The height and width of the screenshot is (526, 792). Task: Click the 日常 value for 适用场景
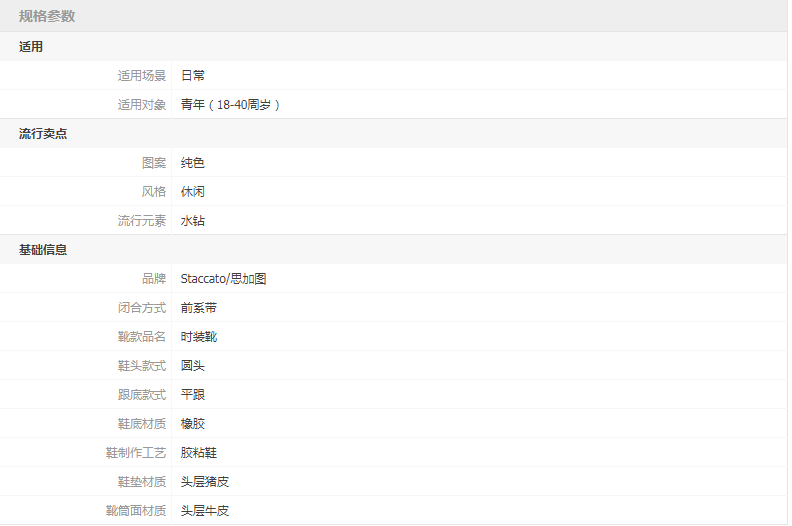tap(193, 75)
